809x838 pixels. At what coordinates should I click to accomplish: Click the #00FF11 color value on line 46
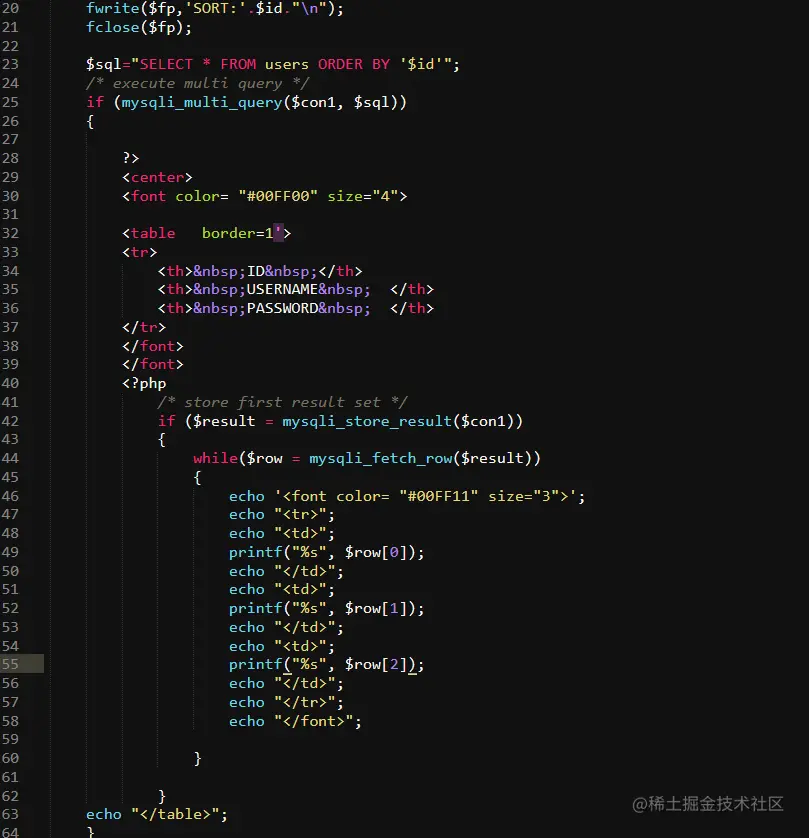tap(438, 496)
